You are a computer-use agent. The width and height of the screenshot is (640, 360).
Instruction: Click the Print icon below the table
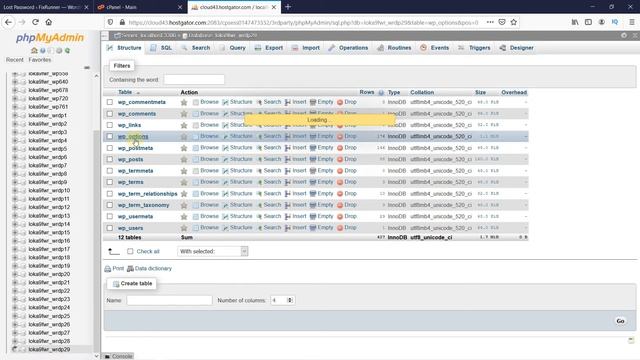tap(108, 269)
